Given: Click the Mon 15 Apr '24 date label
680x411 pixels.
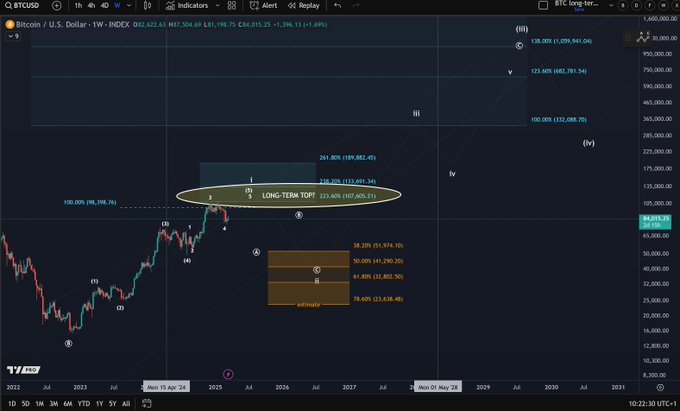Looking at the screenshot, I should [x=167, y=387].
